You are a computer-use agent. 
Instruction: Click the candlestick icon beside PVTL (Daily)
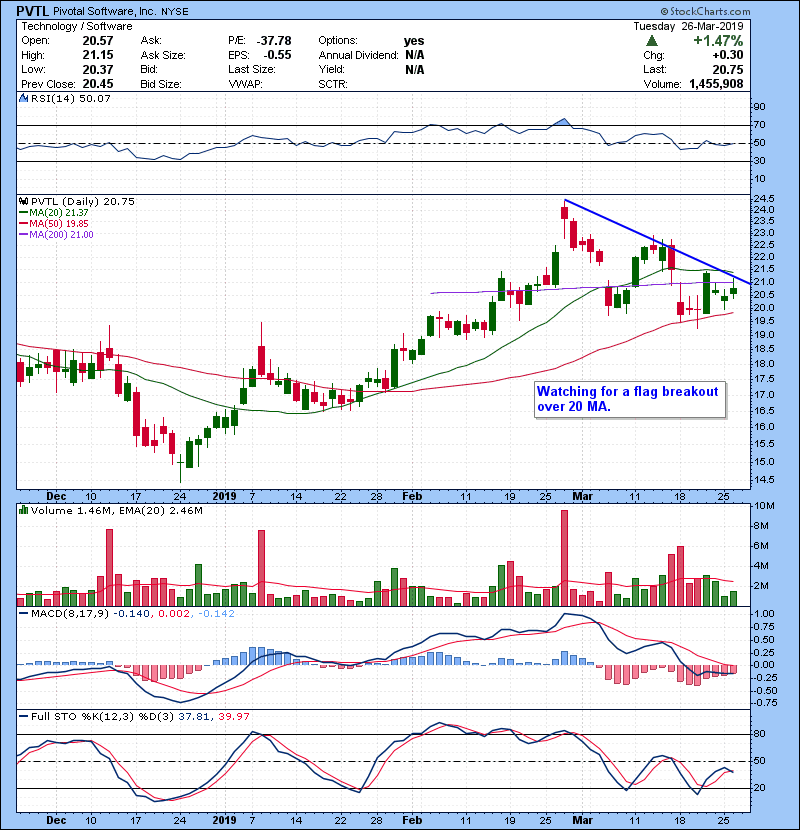point(23,201)
